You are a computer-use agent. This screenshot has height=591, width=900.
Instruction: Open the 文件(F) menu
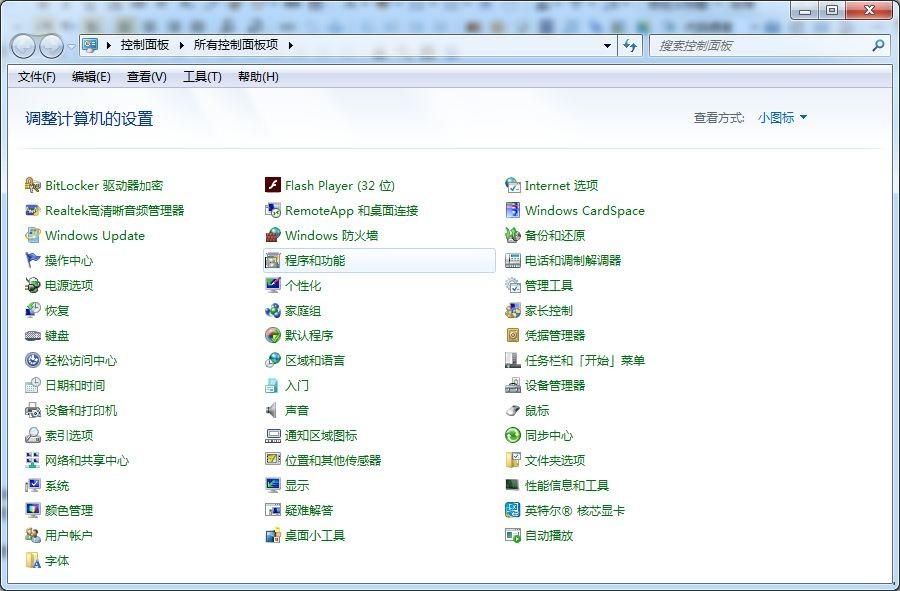pos(36,77)
